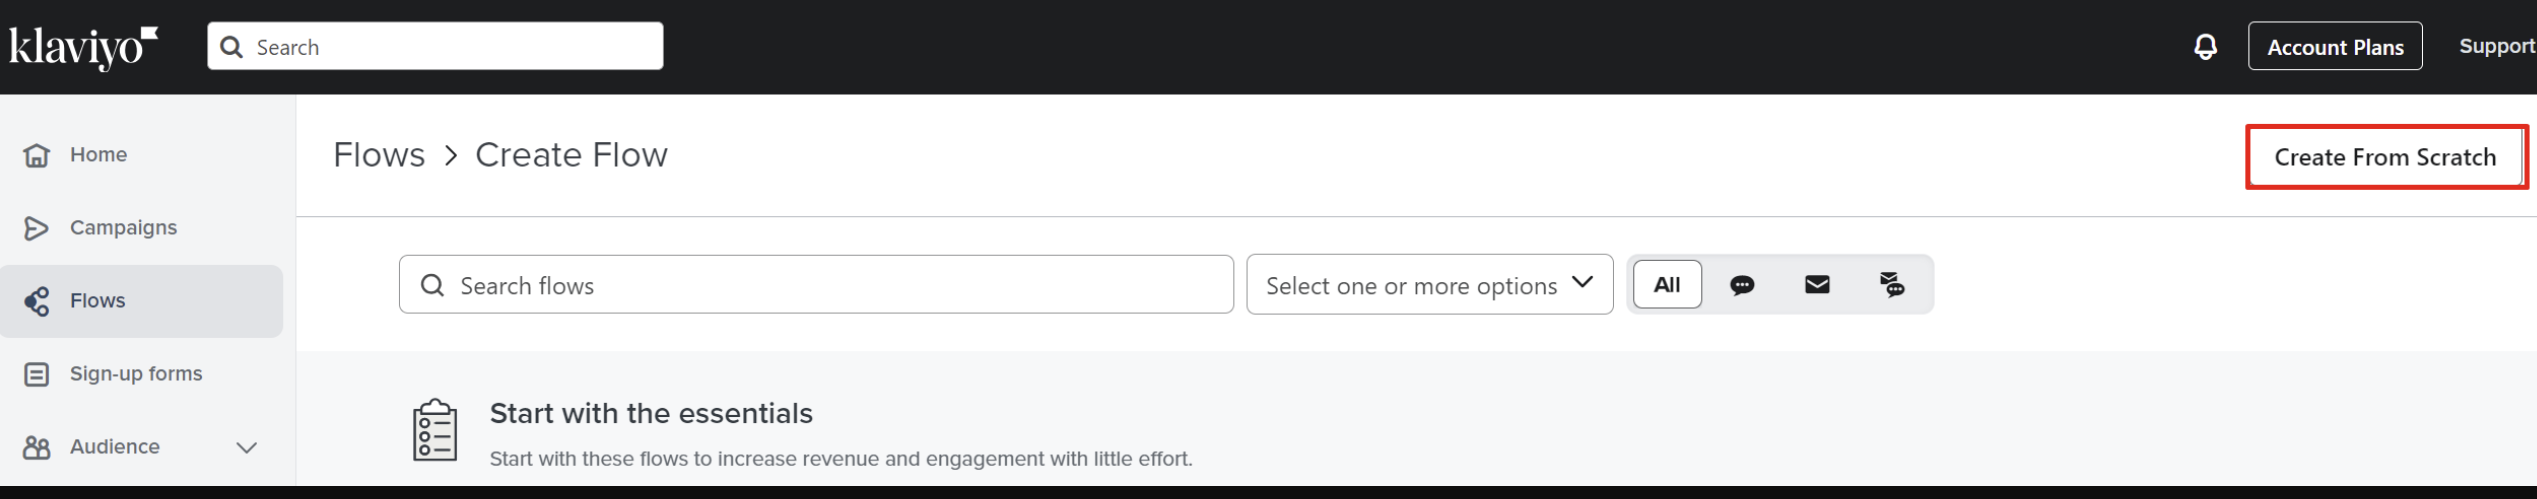The height and width of the screenshot is (499, 2537).
Task: Filter flows by email envelope
Action: (x=1817, y=285)
